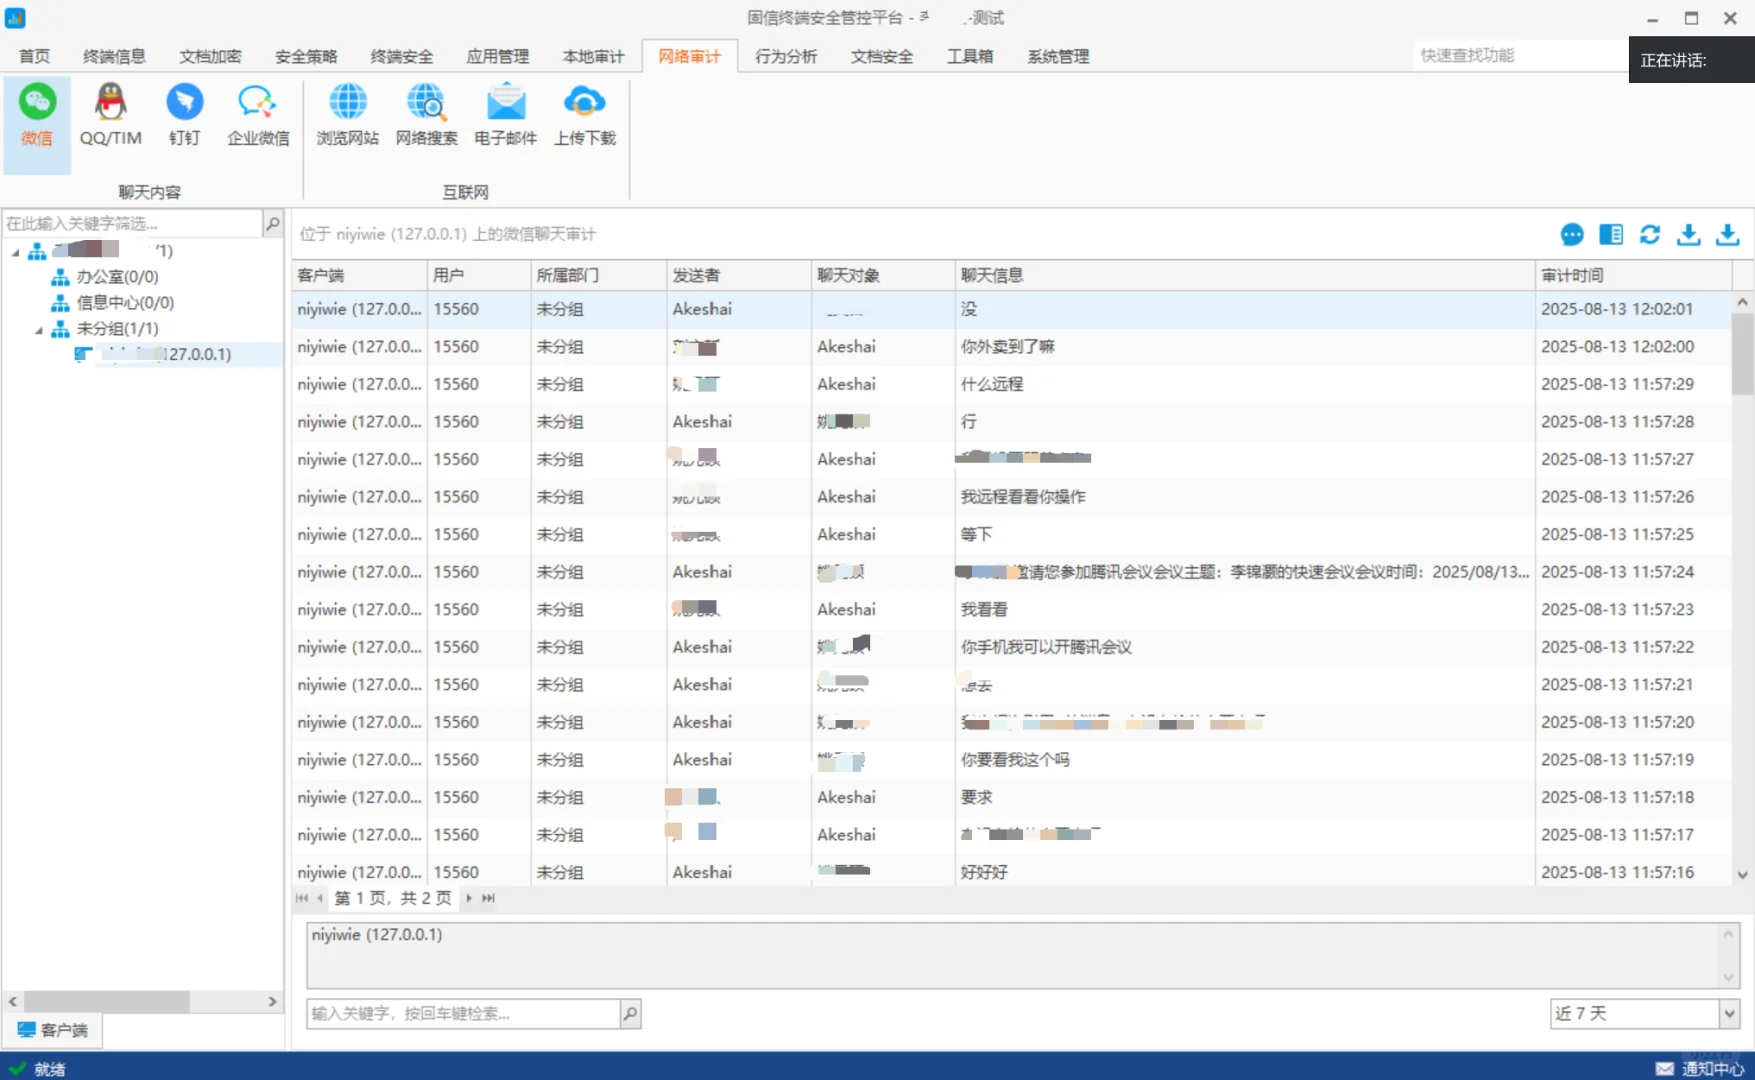This screenshot has width=1755, height=1080.
Task: Open the QQ/TIM audit module
Action: pos(109,115)
